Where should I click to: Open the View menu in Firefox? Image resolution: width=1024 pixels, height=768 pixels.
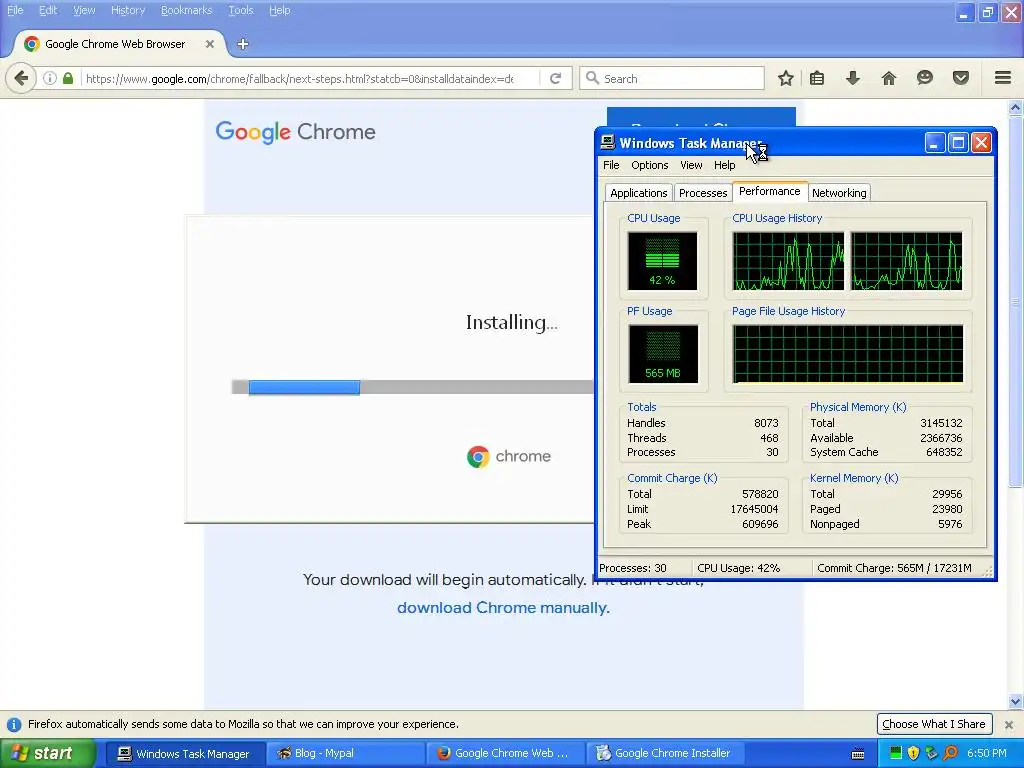click(x=84, y=10)
